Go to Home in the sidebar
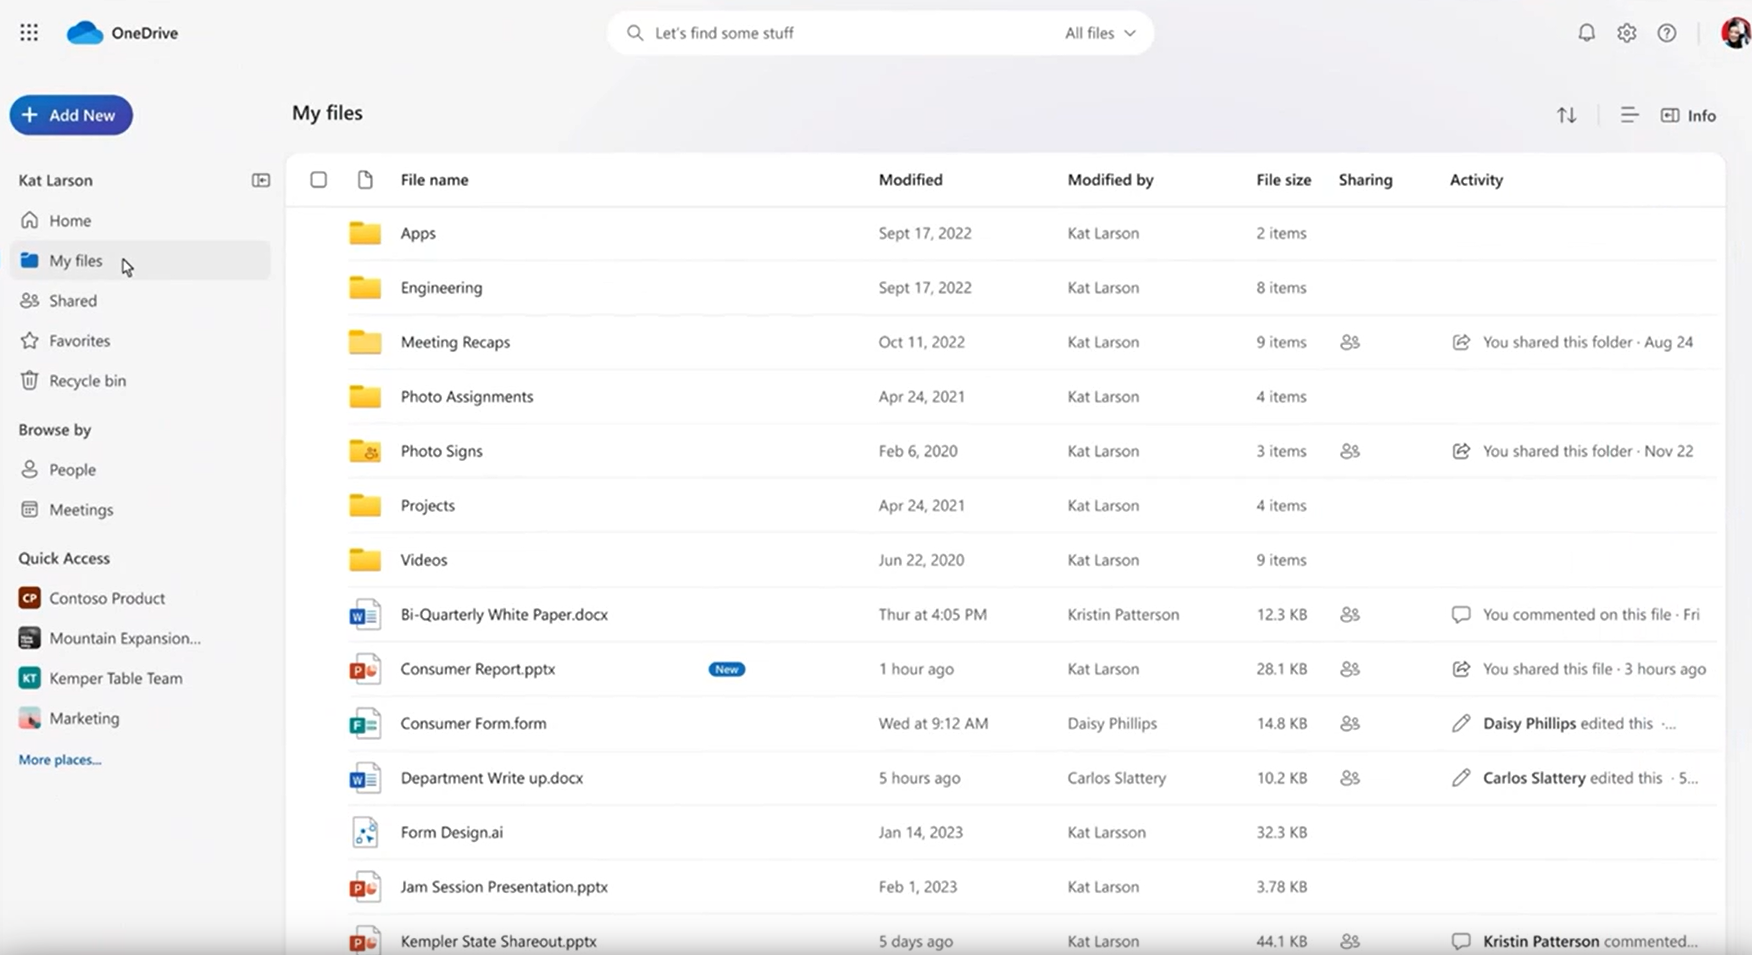This screenshot has height=955, width=1752. point(140,220)
